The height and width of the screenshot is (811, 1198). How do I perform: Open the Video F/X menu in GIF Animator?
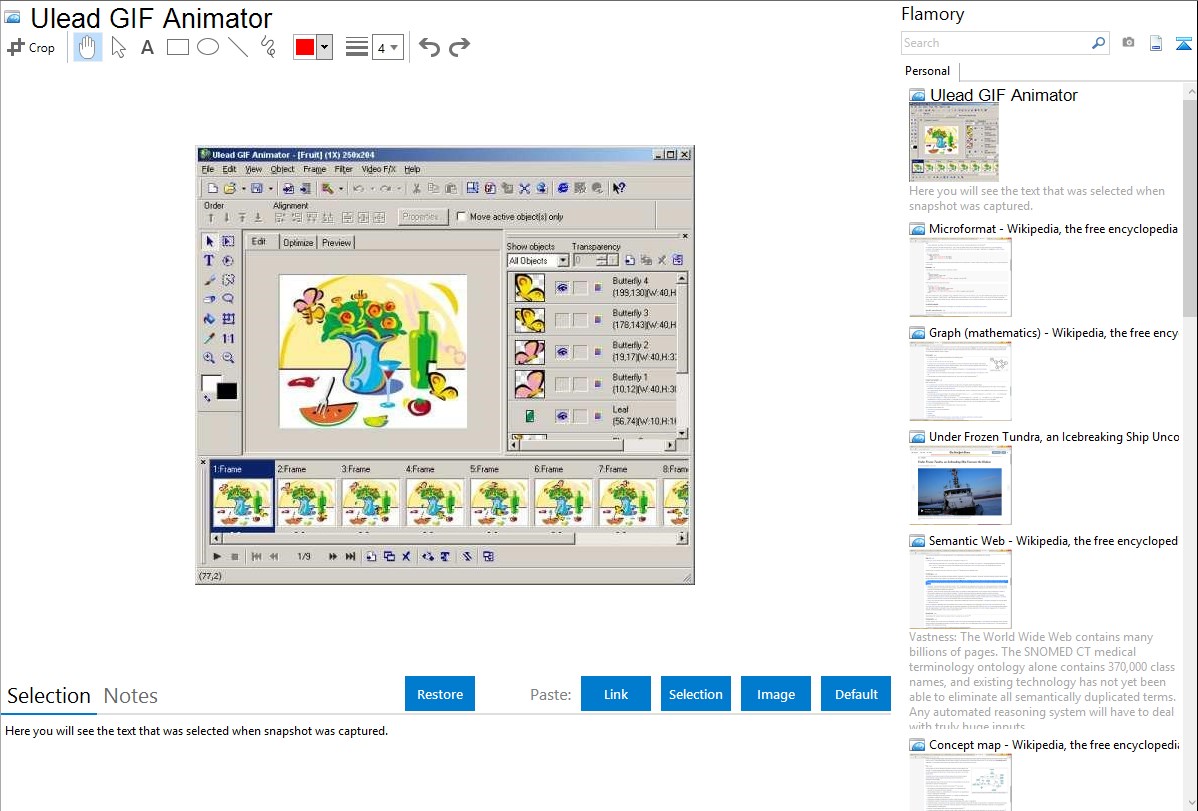click(379, 169)
